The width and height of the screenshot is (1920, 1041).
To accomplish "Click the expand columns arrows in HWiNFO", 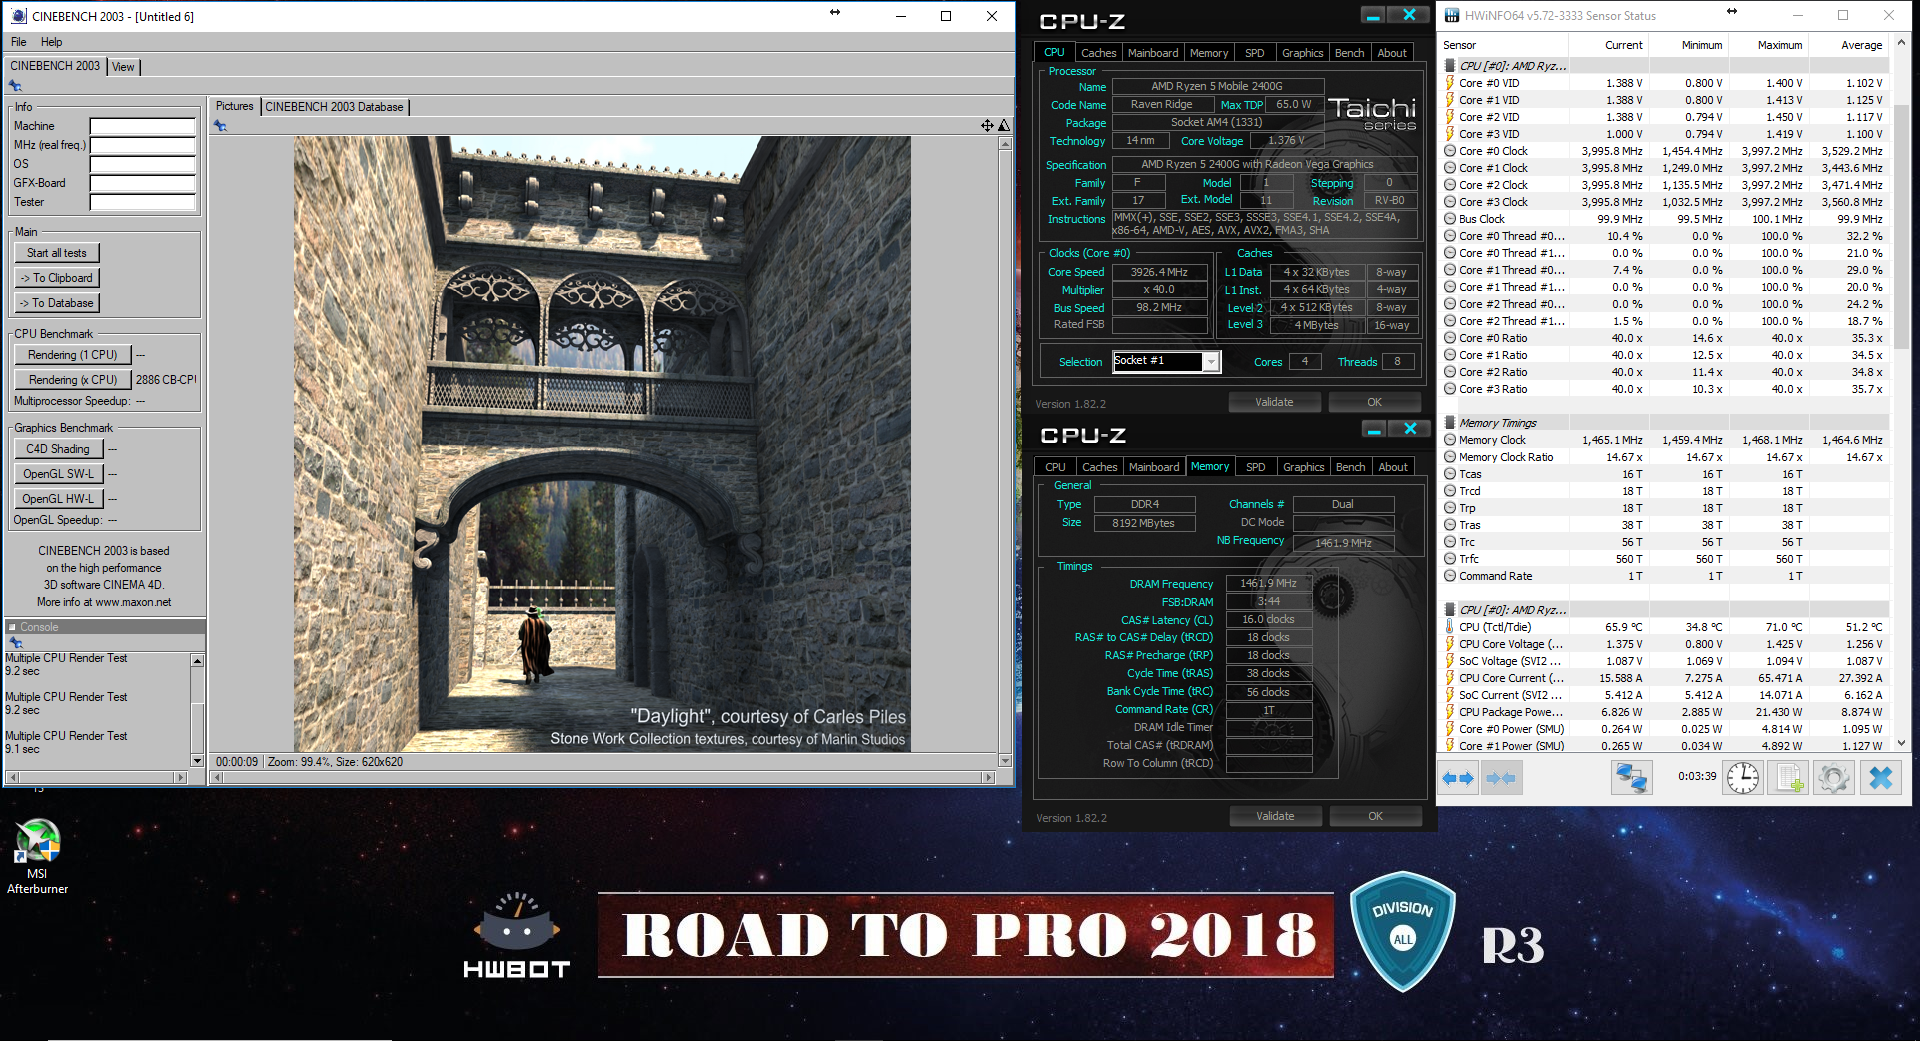I will pyautogui.click(x=1459, y=778).
